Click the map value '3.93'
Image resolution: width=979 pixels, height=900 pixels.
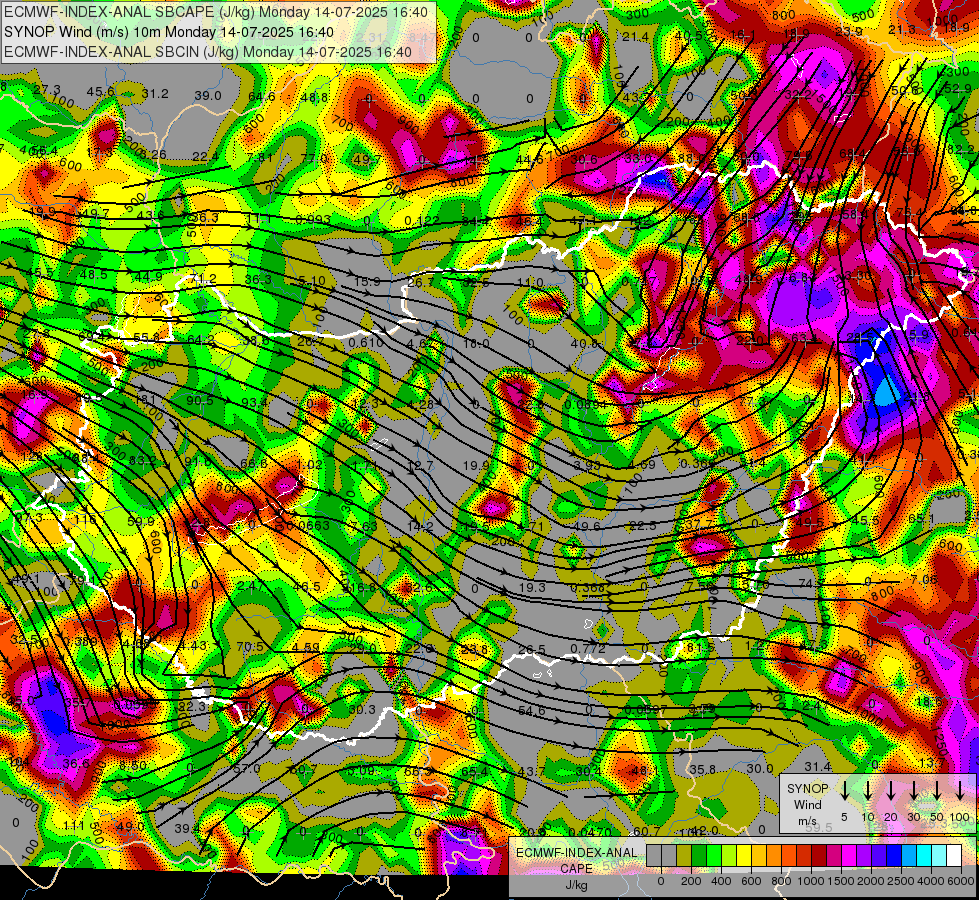[588, 465]
